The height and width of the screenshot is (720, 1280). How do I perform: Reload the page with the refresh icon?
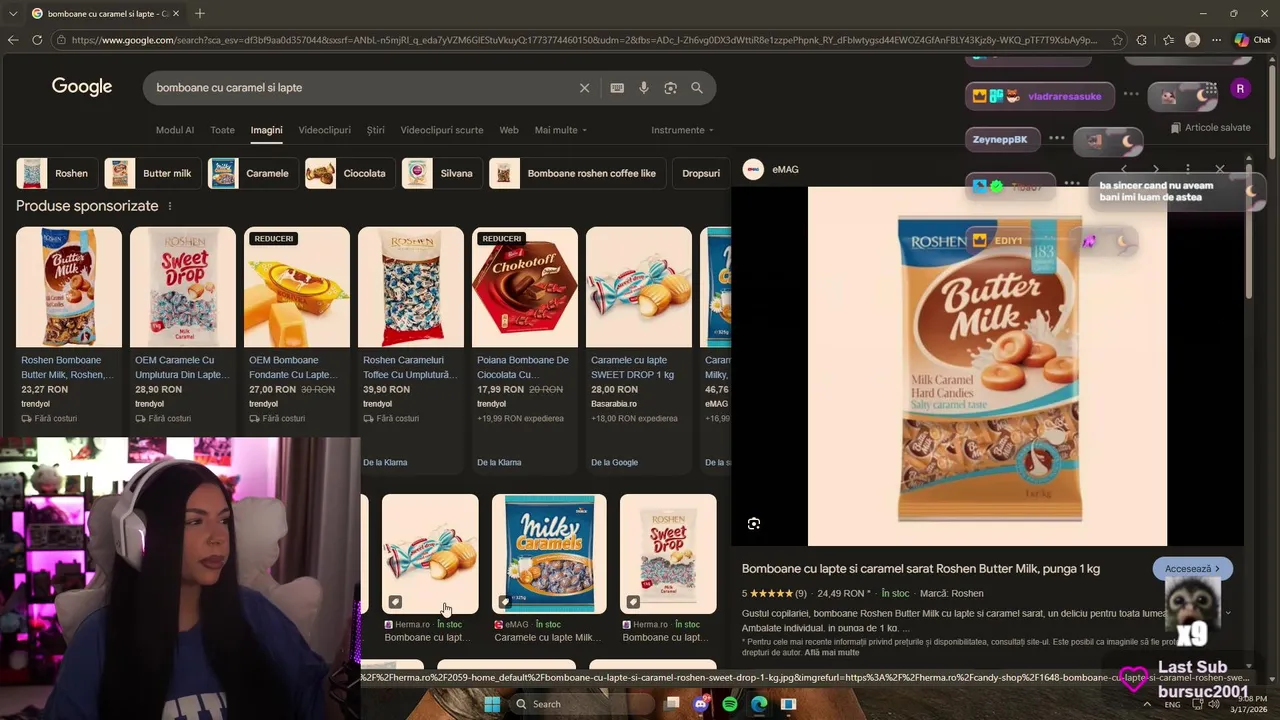tap(37, 40)
